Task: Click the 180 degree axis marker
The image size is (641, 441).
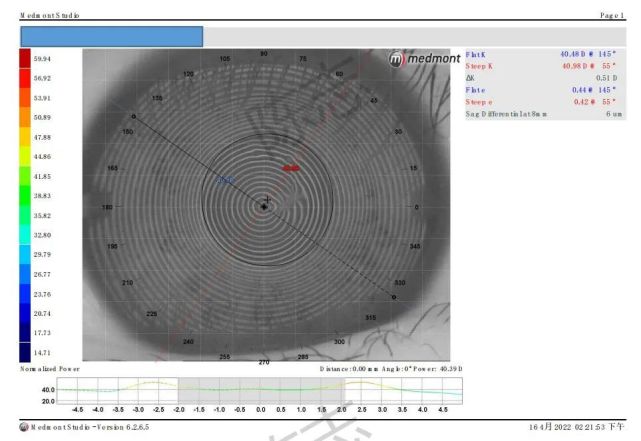Action: point(108,207)
